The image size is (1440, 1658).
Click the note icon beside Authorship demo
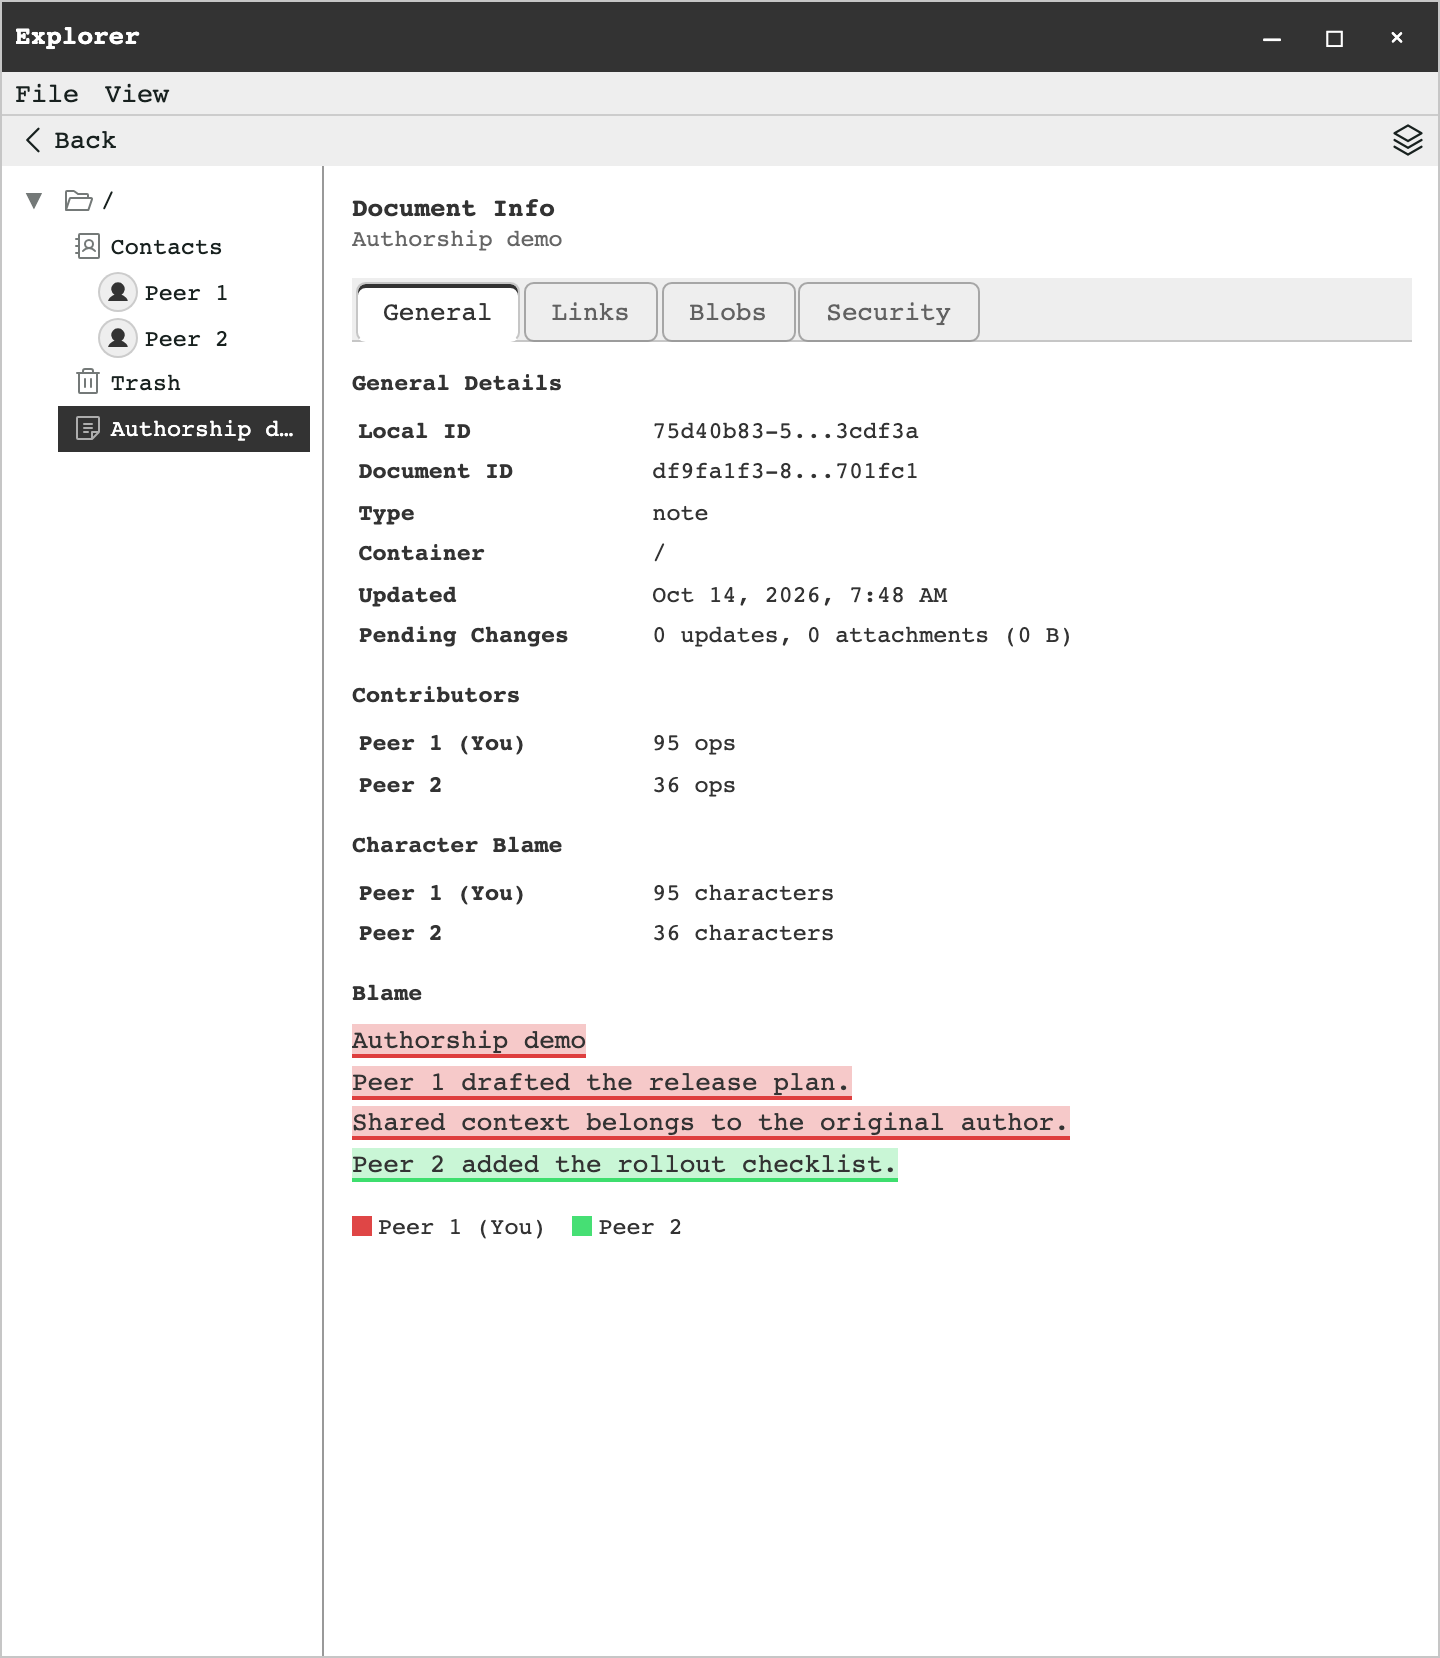88,429
